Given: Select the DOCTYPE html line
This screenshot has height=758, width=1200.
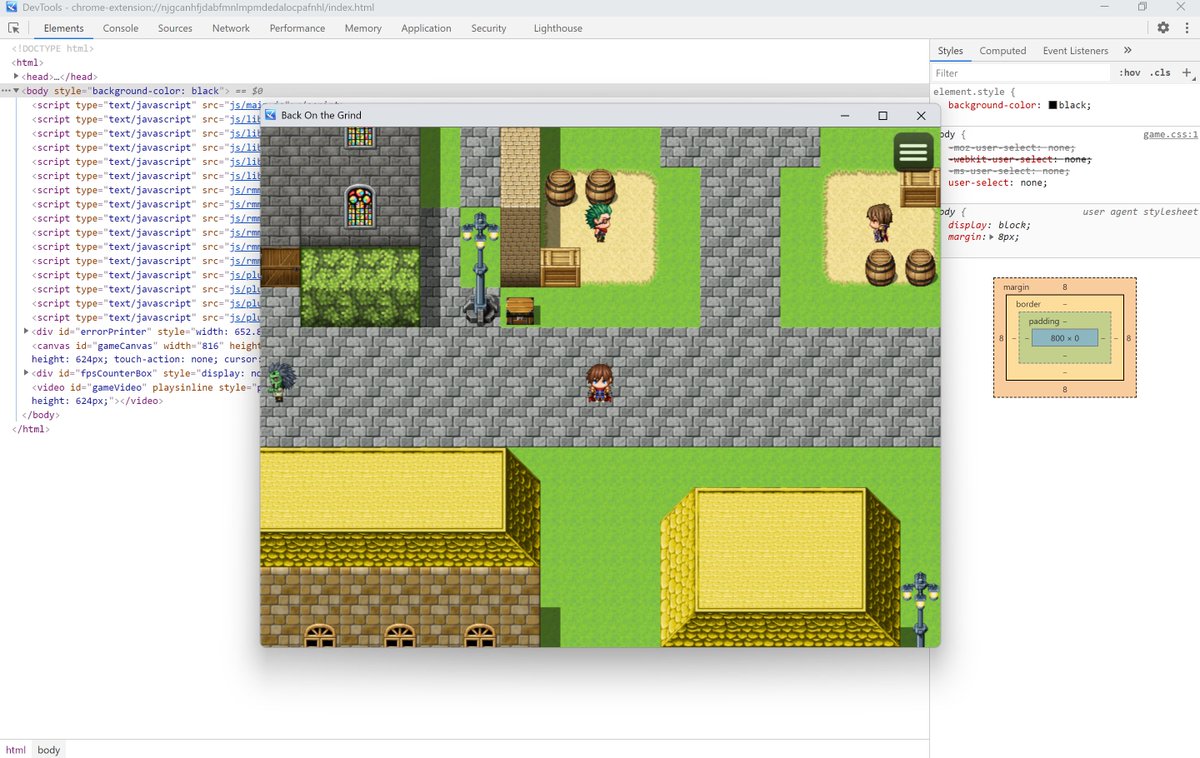Looking at the screenshot, I should [x=53, y=48].
